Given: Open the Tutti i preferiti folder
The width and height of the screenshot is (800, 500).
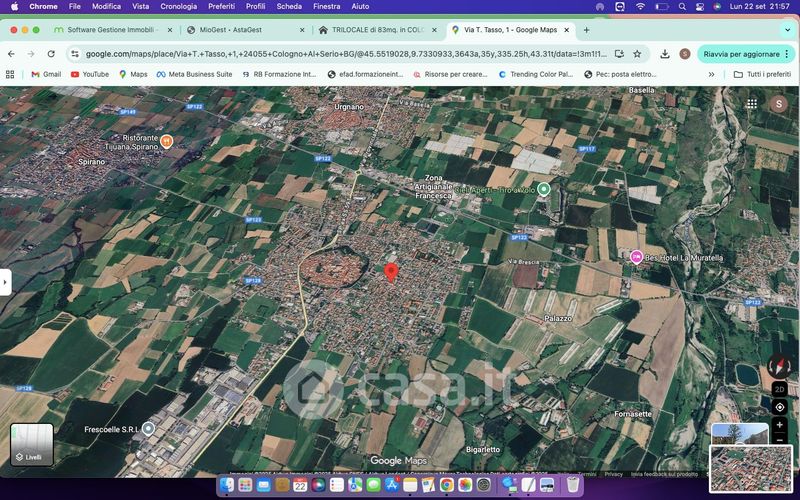Looking at the screenshot, I should coord(761,74).
